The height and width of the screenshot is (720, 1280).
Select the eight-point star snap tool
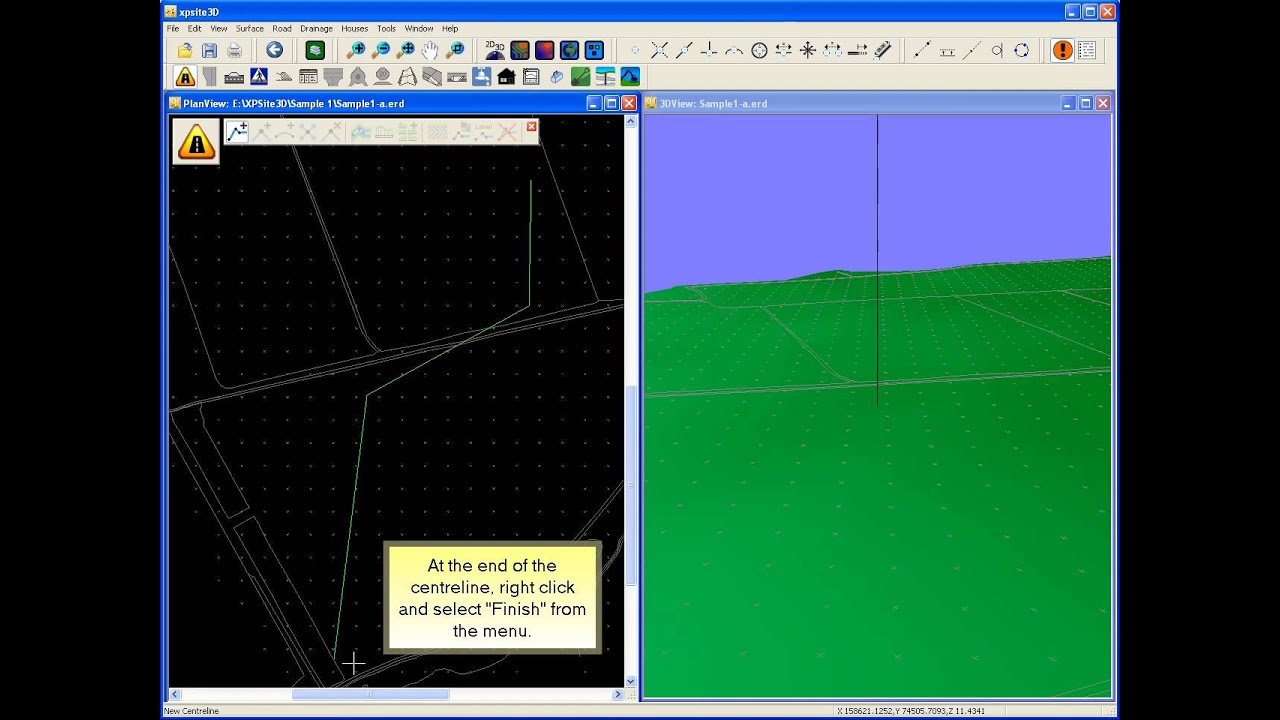tap(808, 50)
